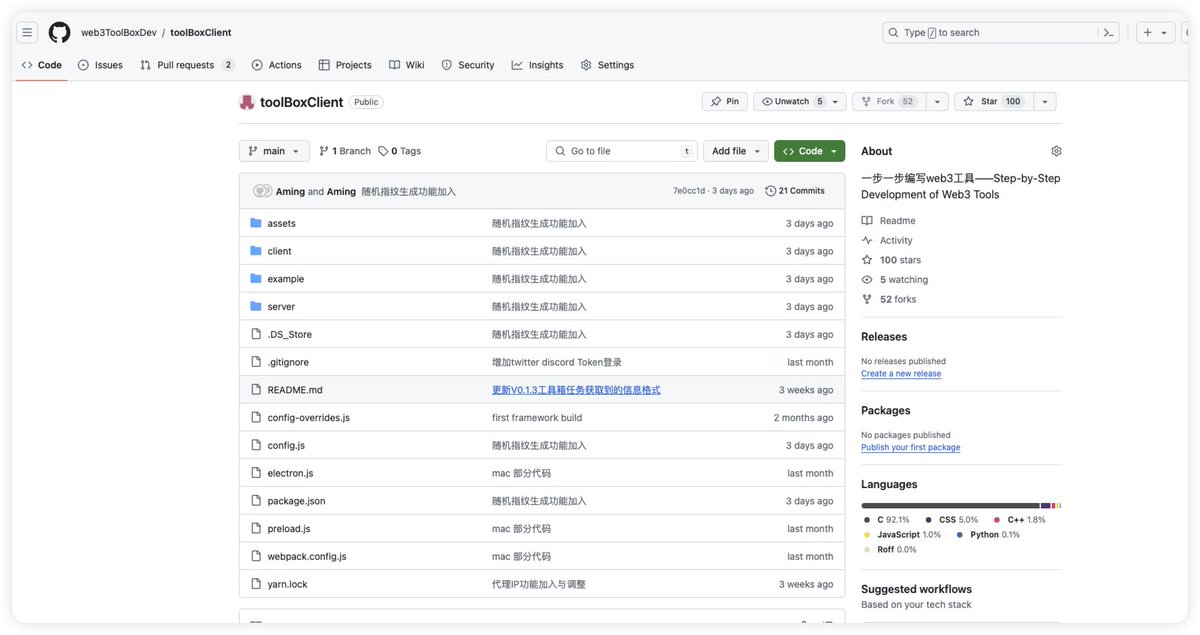Open the web3ToolBoxDev owner link
The image size is (1200, 635).
(x=119, y=33)
